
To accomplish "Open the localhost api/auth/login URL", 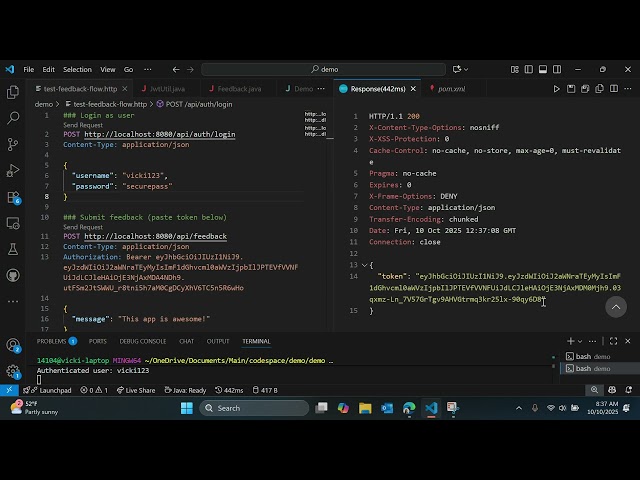I will pyautogui.click(x=160, y=134).
